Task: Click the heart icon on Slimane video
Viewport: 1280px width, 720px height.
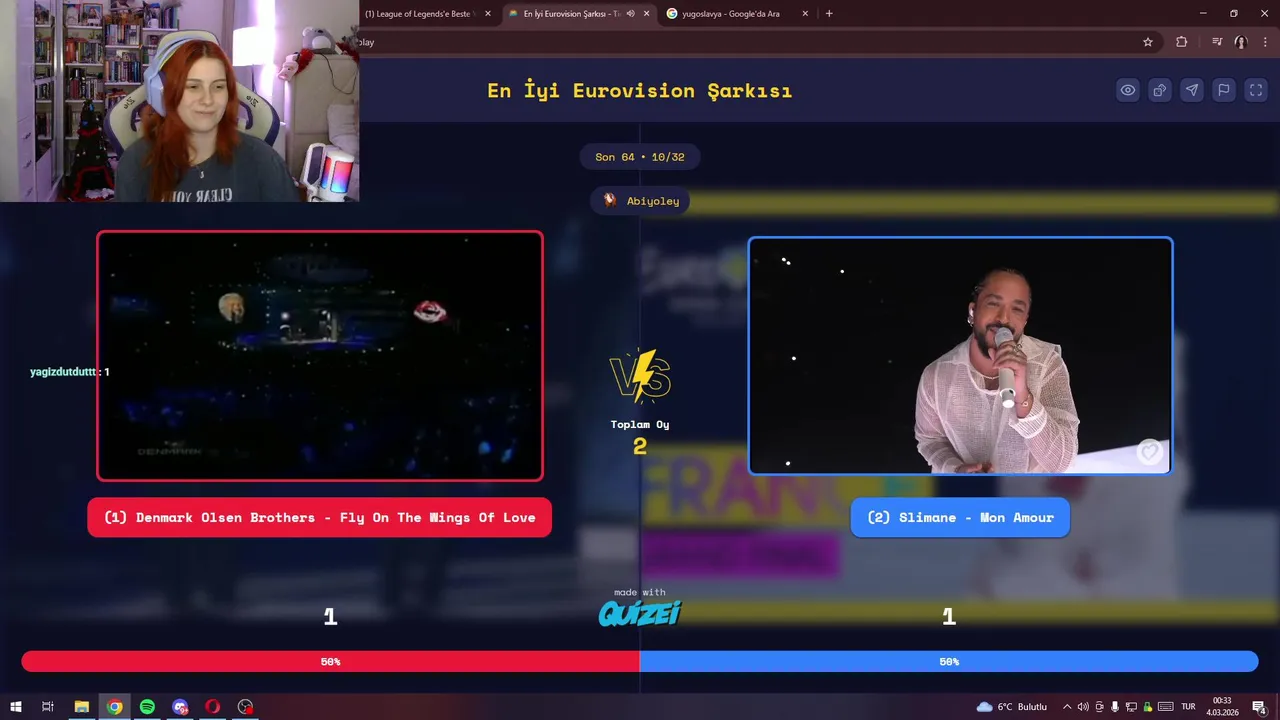Action: (x=1150, y=452)
